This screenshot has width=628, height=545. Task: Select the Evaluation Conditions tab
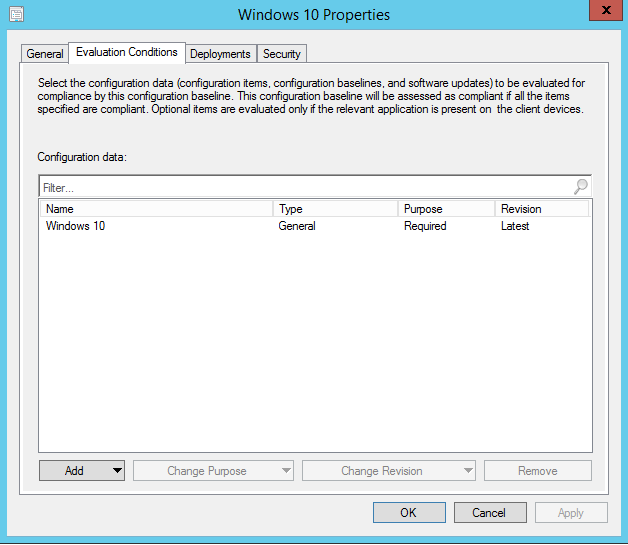click(127, 52)
